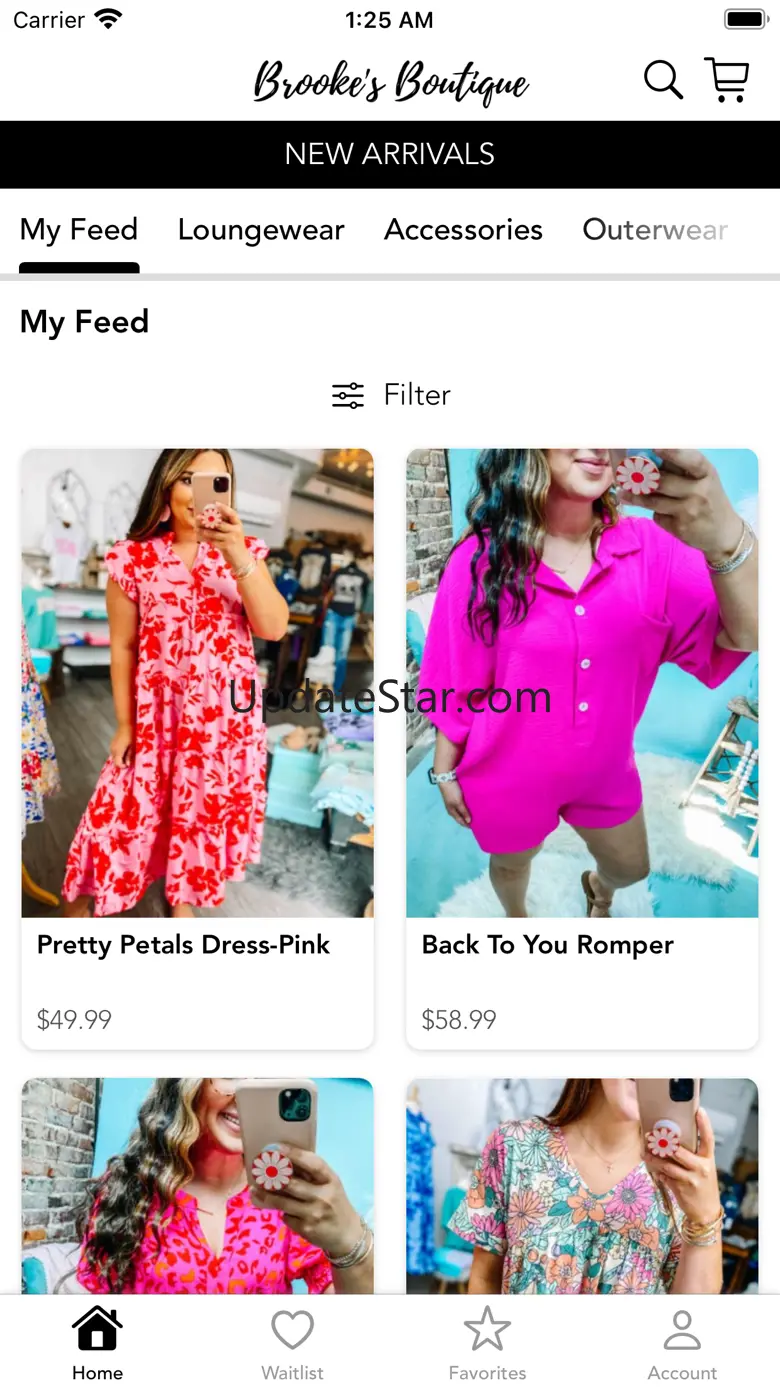Open the Back To You Romper title
This screenshot has width=780, height=1387.
coord(547,945)
